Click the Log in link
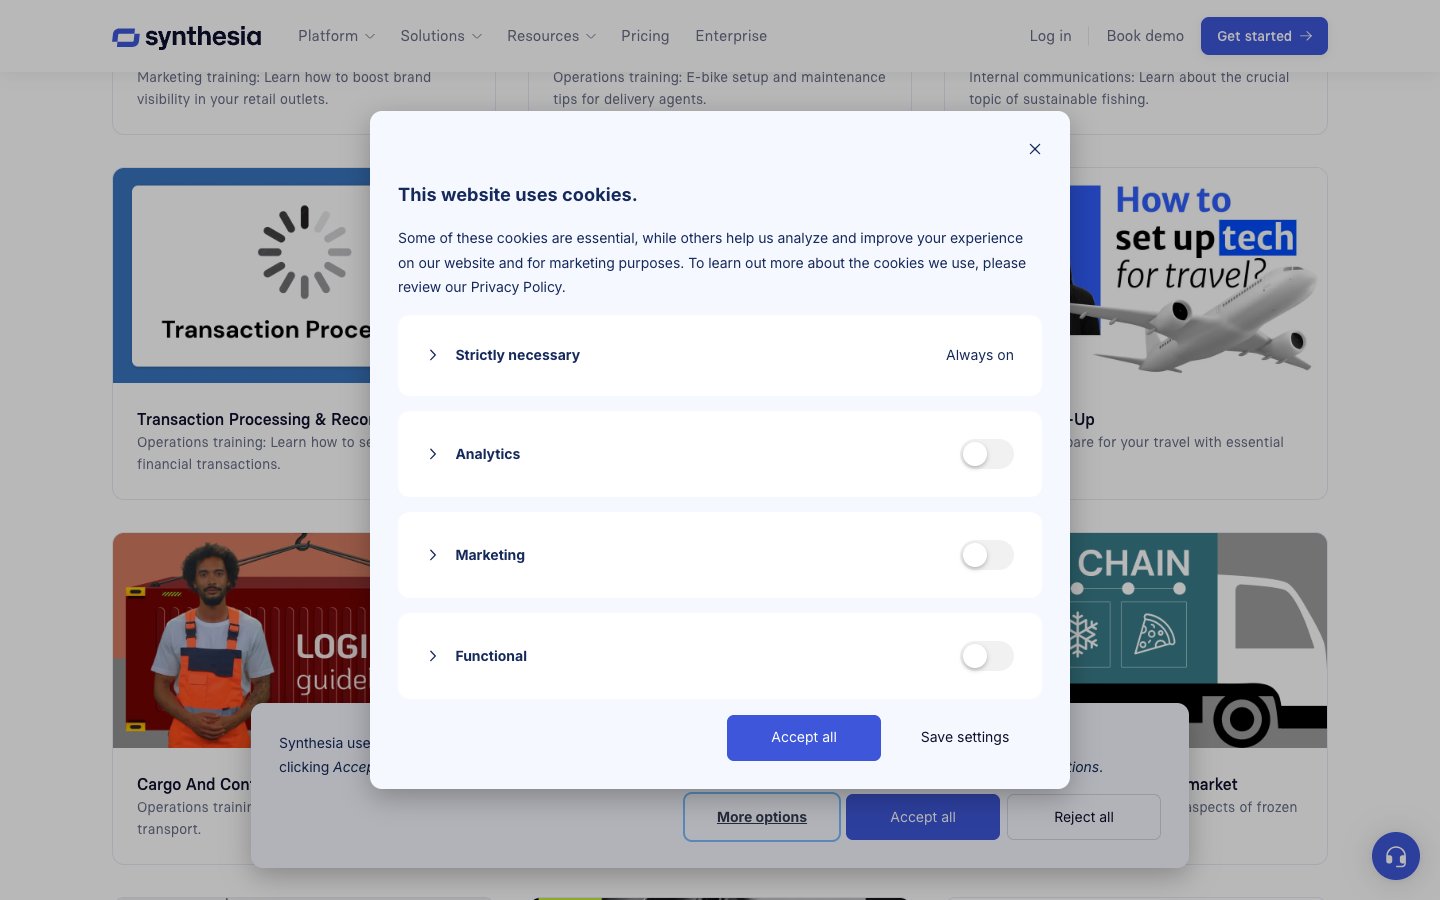Screen dimensions: 1440x900 click(1050, 36)
